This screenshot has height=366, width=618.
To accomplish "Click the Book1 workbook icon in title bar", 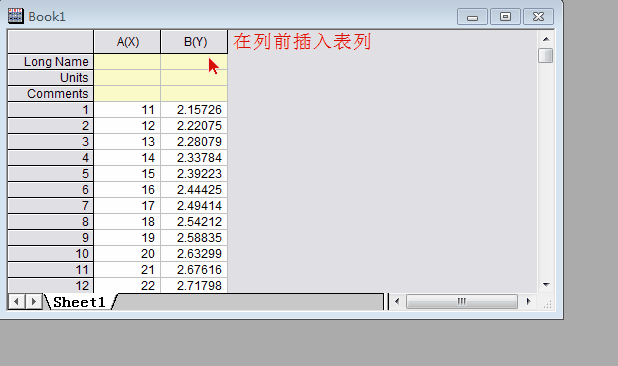I will pos(15,16).
